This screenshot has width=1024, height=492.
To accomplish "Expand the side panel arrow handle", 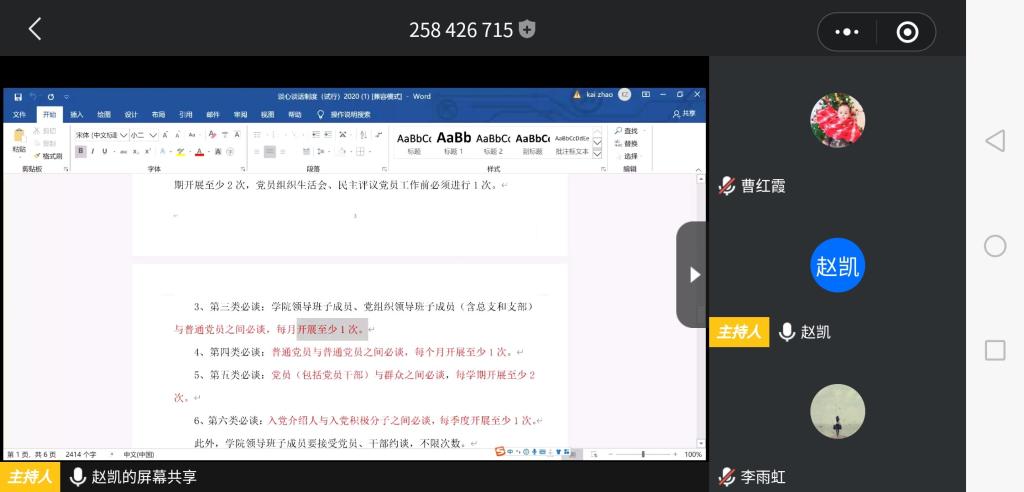I will [x=694, y=274].
